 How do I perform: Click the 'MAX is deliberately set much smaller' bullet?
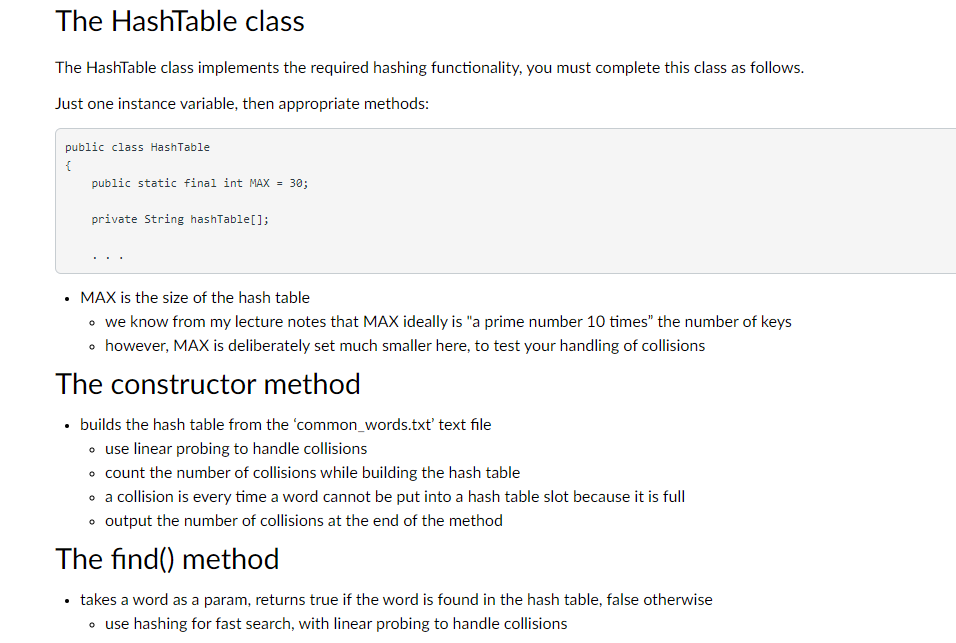point(405,346)
